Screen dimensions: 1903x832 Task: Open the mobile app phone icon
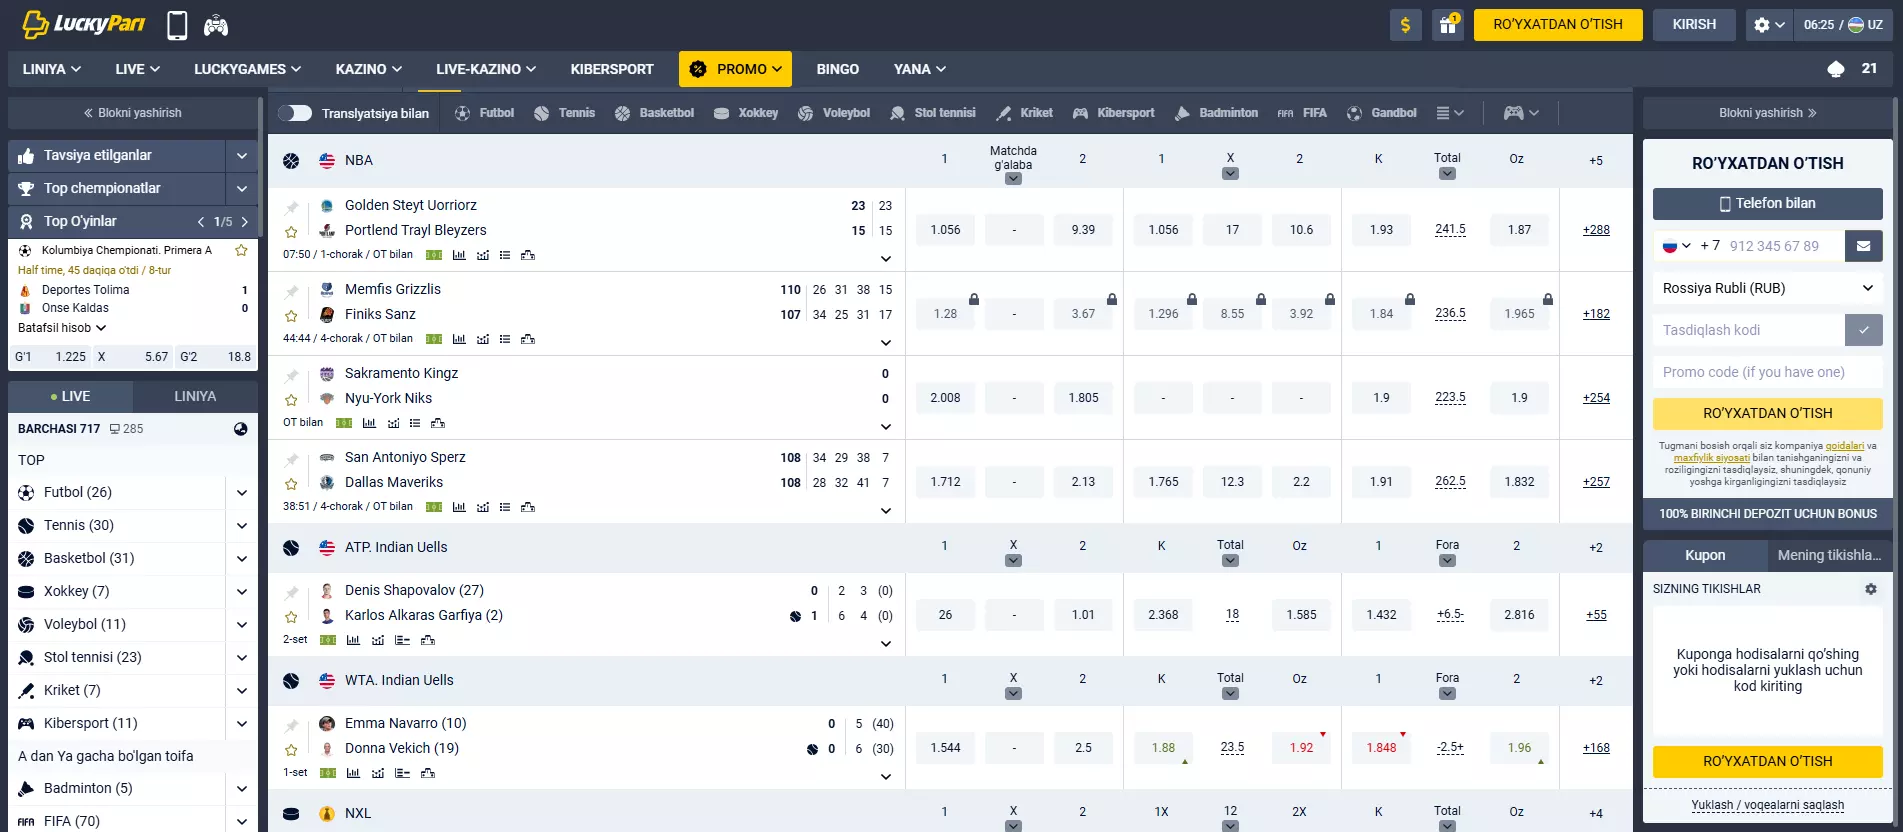[177, 25]
